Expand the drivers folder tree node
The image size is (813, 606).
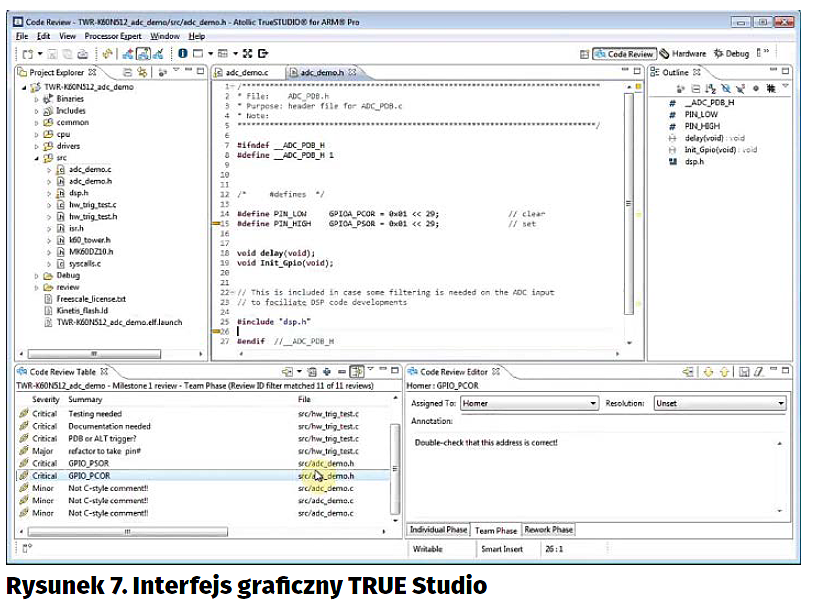click(37, 146)
